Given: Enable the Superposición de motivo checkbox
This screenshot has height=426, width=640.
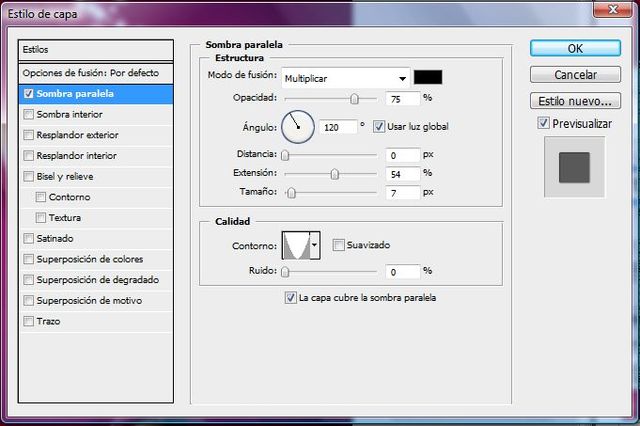Looking at the screenshot, I should (x=28, y=301).
